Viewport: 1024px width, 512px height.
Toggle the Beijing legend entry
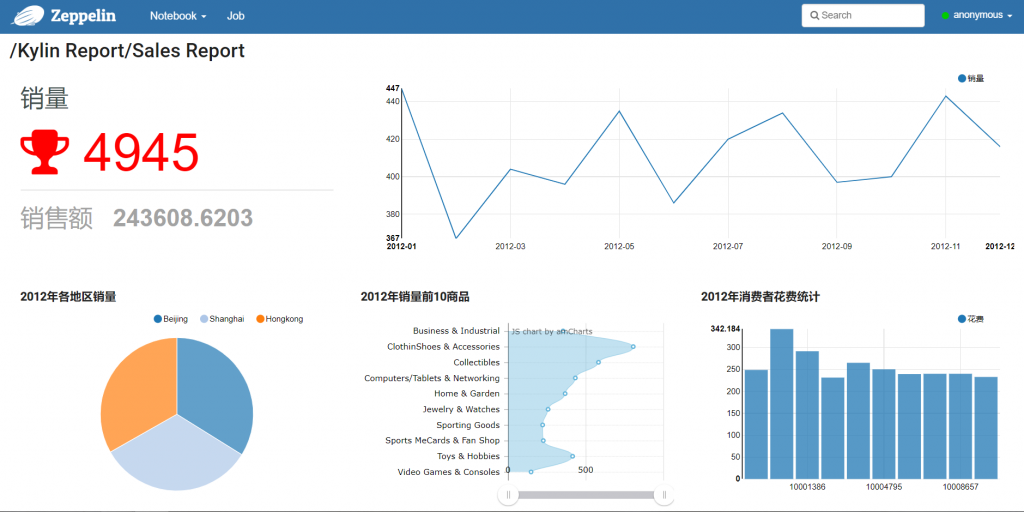[171, 319]
